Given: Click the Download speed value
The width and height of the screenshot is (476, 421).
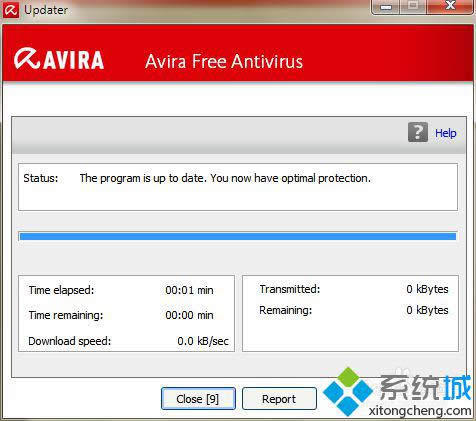Looking at the screenshot, I should point(203,341).
